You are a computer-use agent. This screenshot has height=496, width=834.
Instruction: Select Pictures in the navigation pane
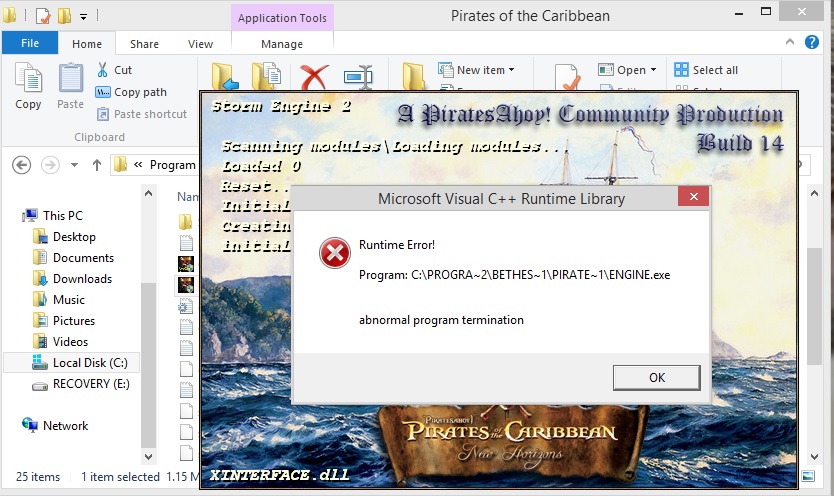point(63,321)
